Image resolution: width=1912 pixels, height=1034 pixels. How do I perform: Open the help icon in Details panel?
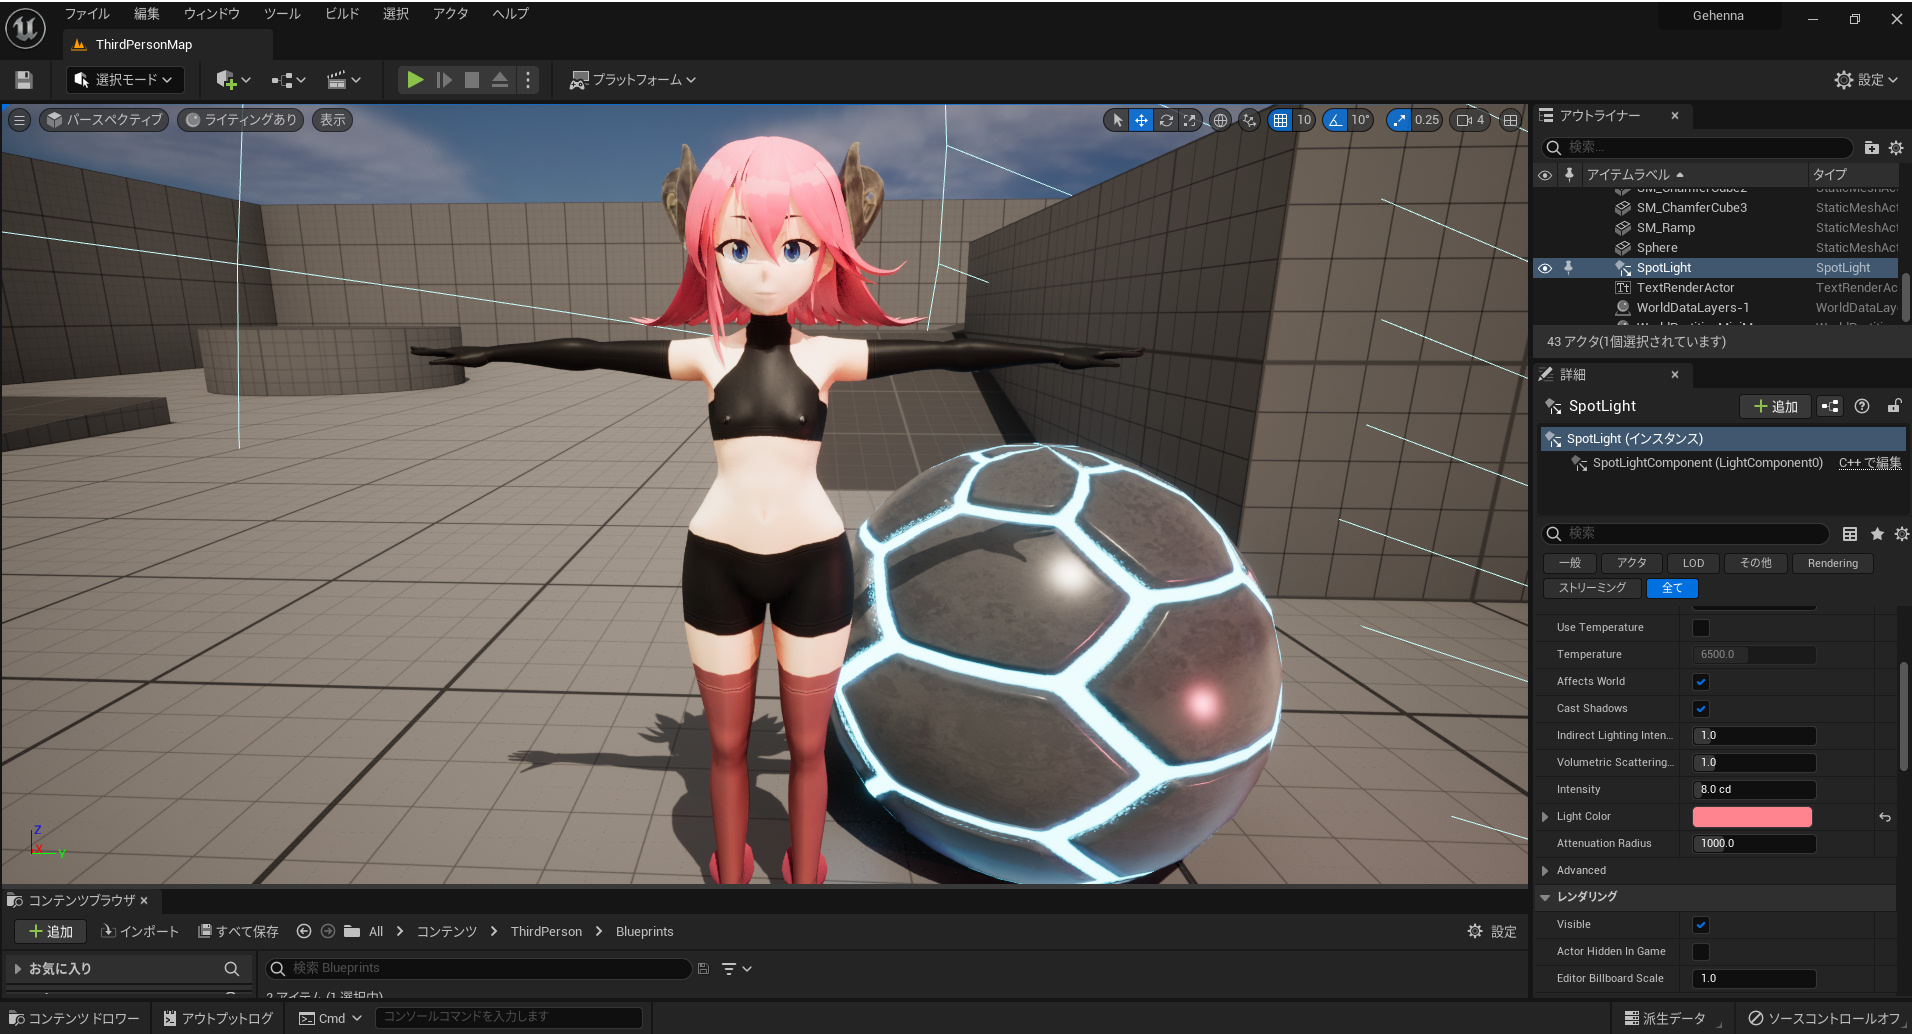(x=1862, y=406)
